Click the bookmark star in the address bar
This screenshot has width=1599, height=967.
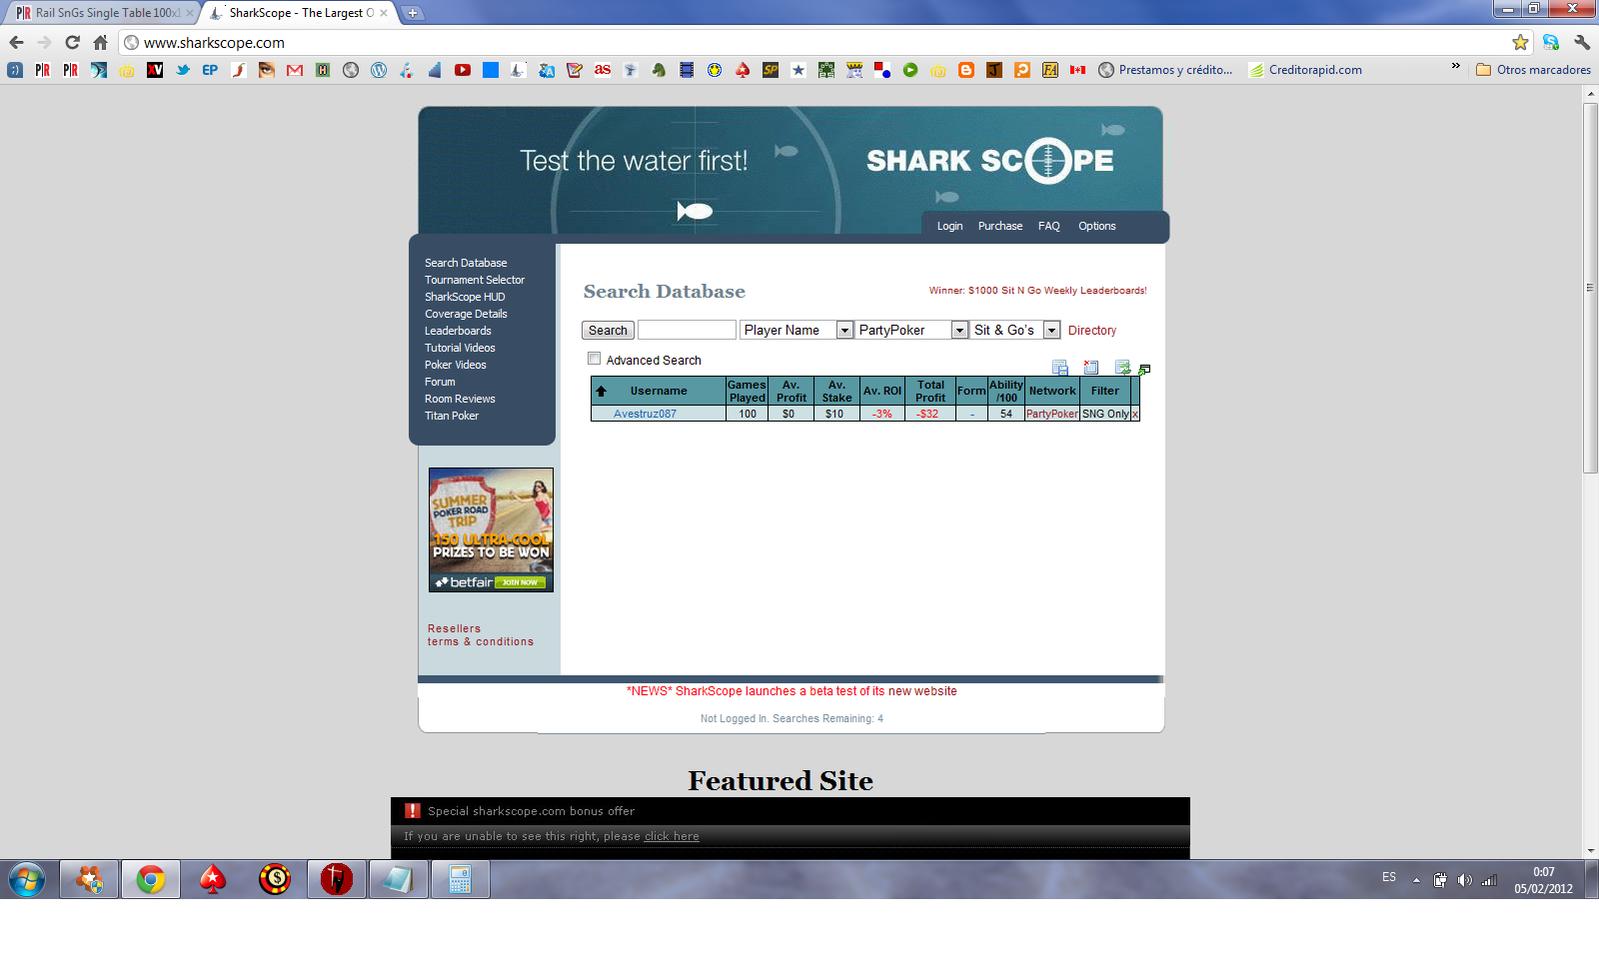pos(1520,42)
